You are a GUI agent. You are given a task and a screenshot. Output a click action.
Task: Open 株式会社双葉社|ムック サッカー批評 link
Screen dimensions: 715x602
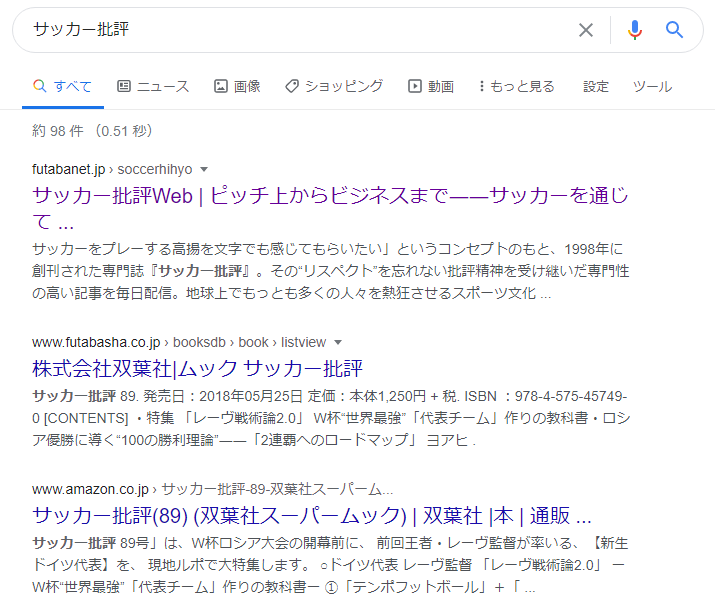(x=197, y=368)
